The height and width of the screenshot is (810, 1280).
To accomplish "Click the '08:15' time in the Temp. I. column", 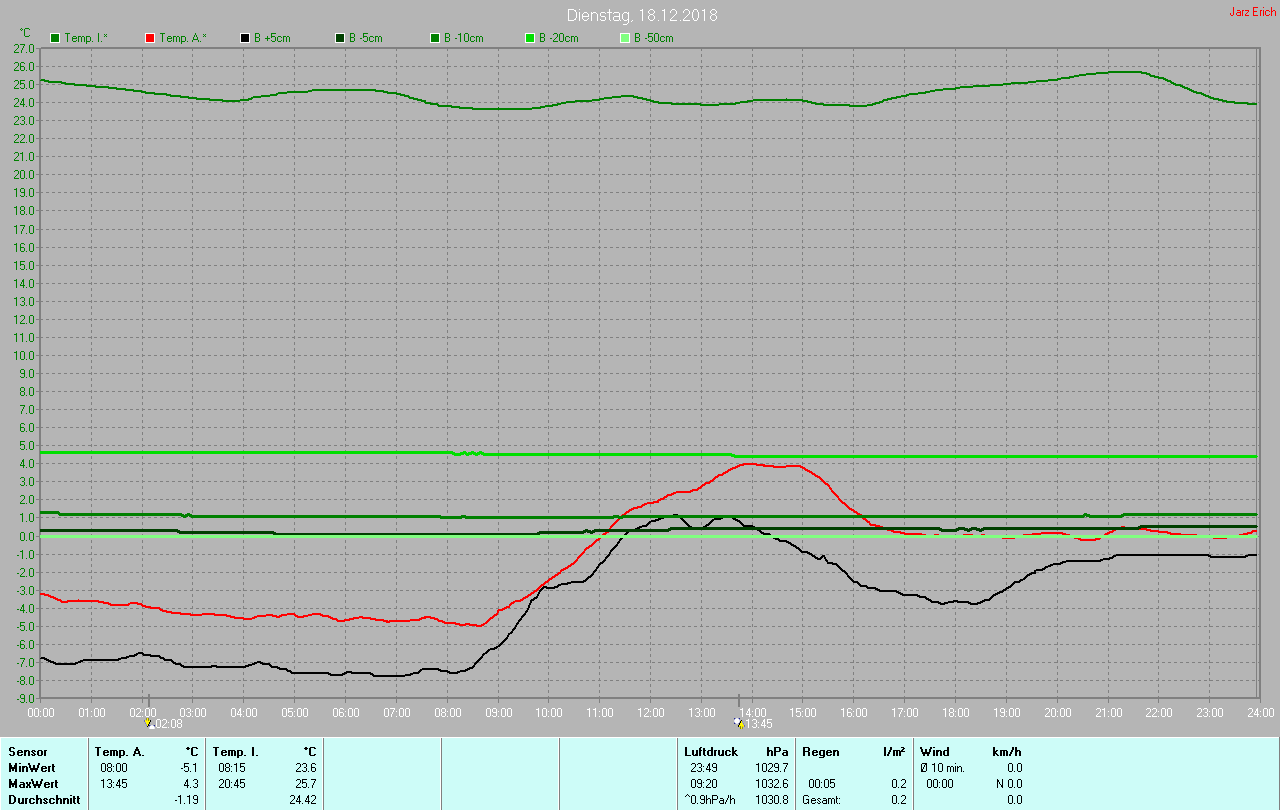I will pyautogui.click(x=232, y=767).
